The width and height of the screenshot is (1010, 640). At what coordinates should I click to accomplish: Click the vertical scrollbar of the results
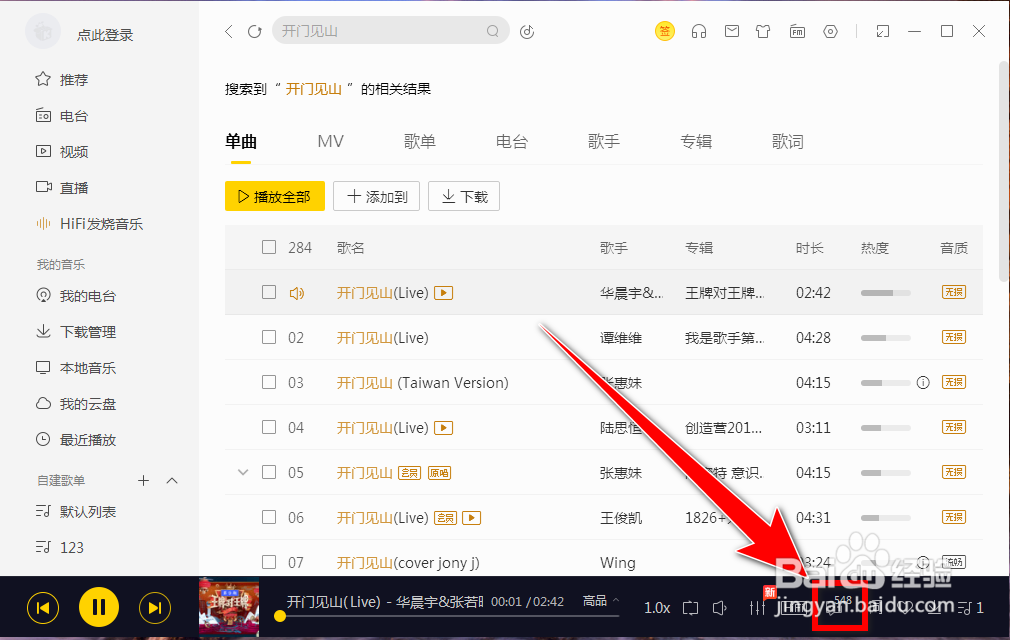tap(1004, 171)
